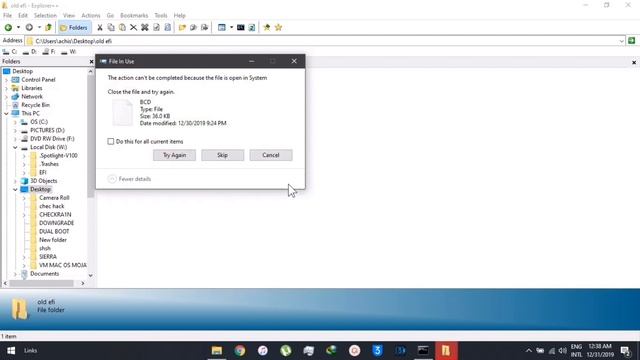Open Chrome from the taskbar
The height and width of the screenshot is (360, 640).
pos(240,351)
